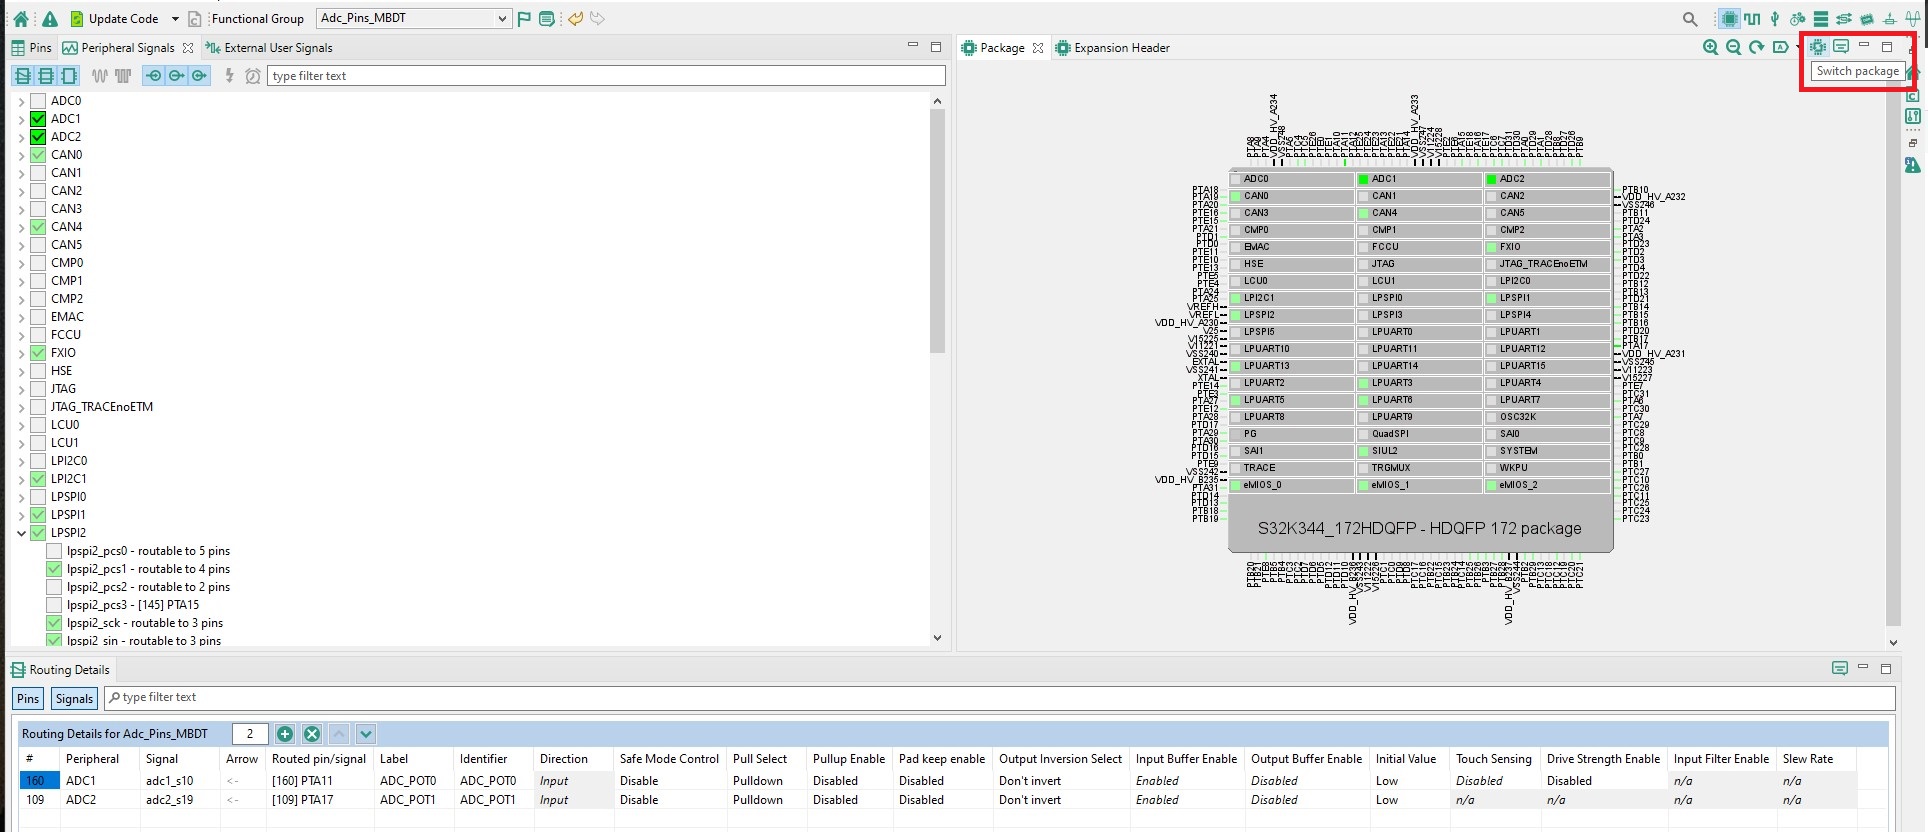This screenshot has width=1928, height=832.
Task: Open the Home icon in top toolbar
Action: point(21,18)
